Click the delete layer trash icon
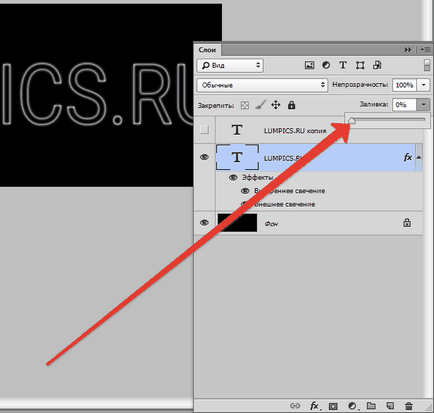434x413 pixels. click(x=409, y=406)
